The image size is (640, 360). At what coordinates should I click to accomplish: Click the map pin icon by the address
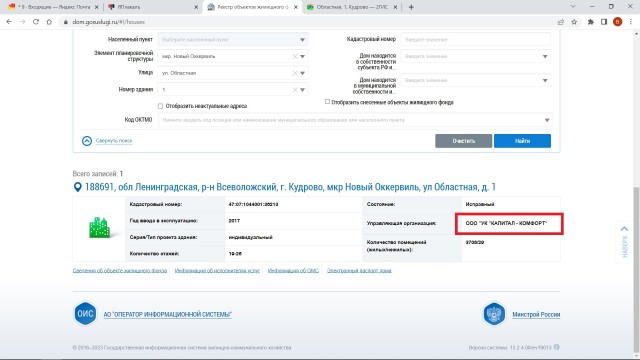click(77, 187)
